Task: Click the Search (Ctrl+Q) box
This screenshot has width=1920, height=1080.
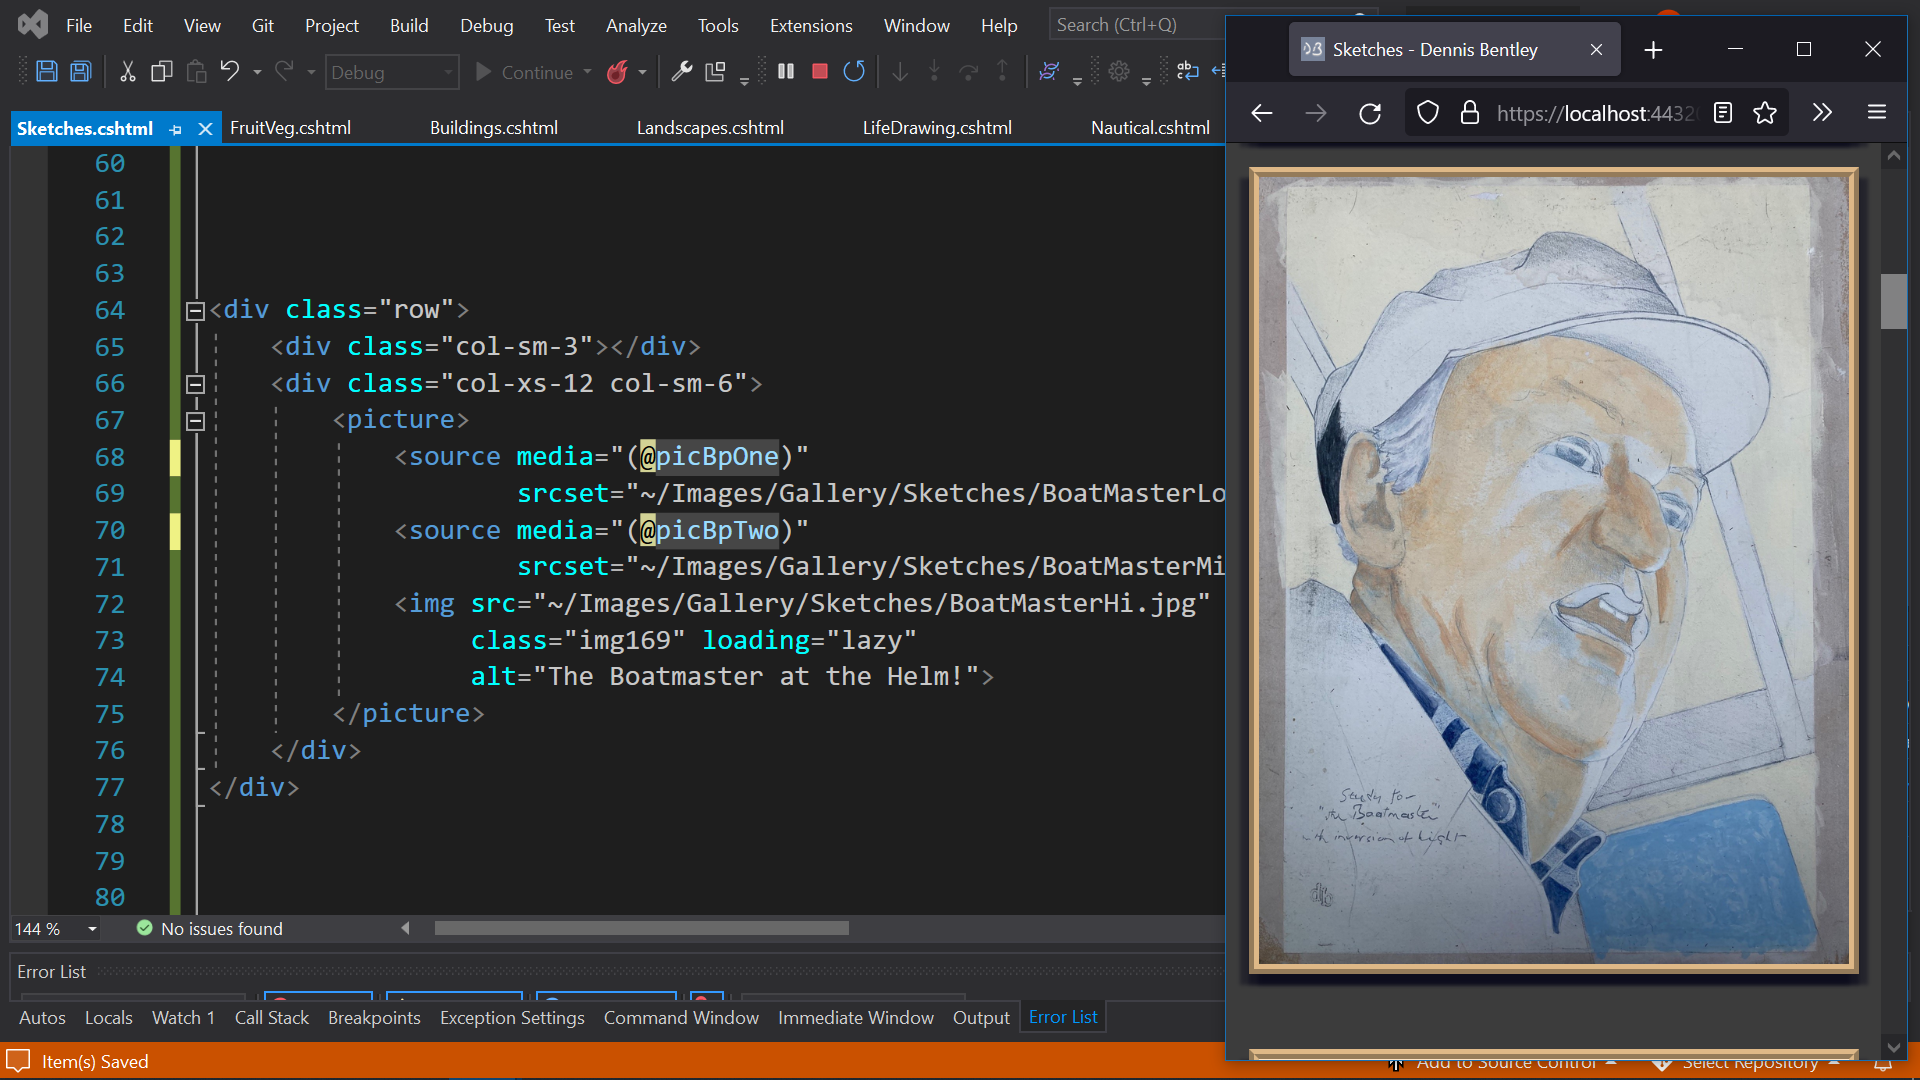Action: (1137, 25)
